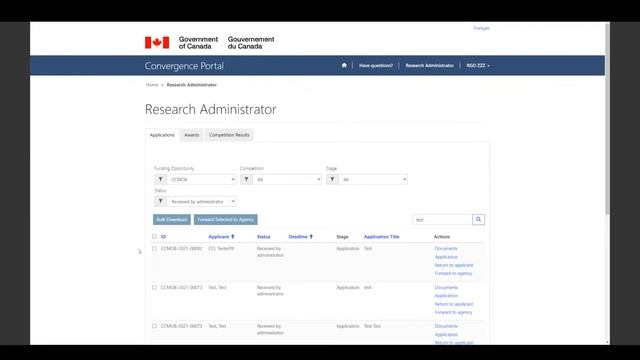
Task: Click the Competition filter icon
Action: (x=246, y=179)
